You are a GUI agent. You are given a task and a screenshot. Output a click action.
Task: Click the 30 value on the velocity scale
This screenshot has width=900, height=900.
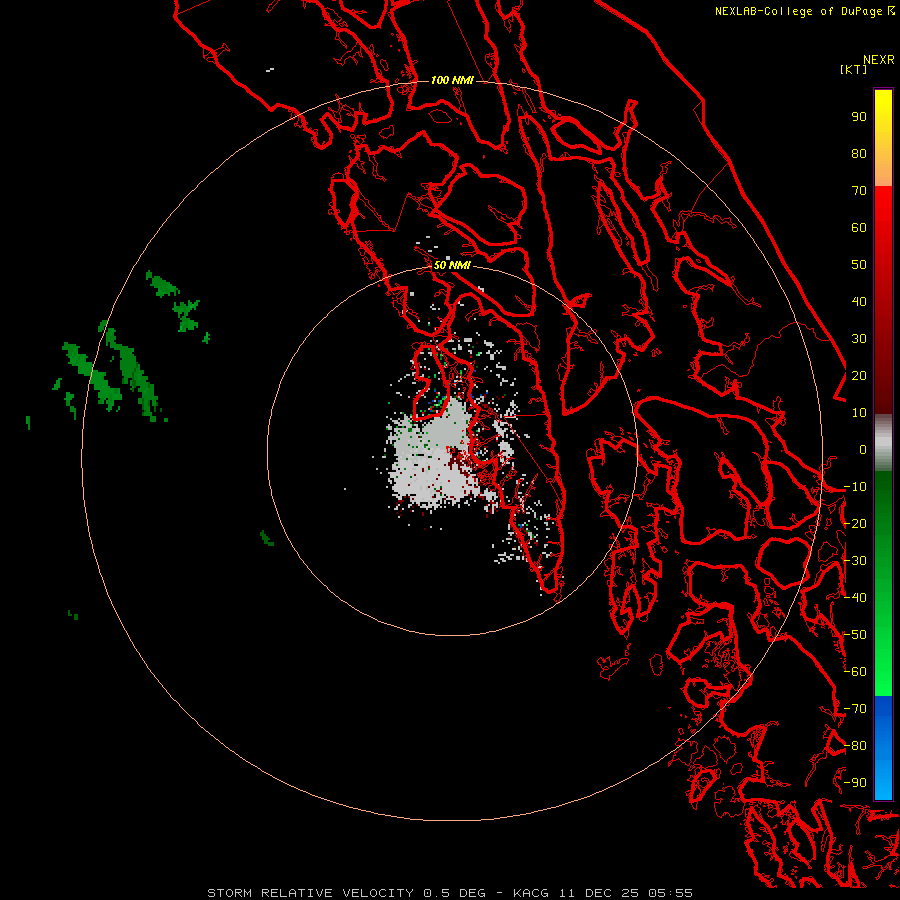(x=859, y=339)
